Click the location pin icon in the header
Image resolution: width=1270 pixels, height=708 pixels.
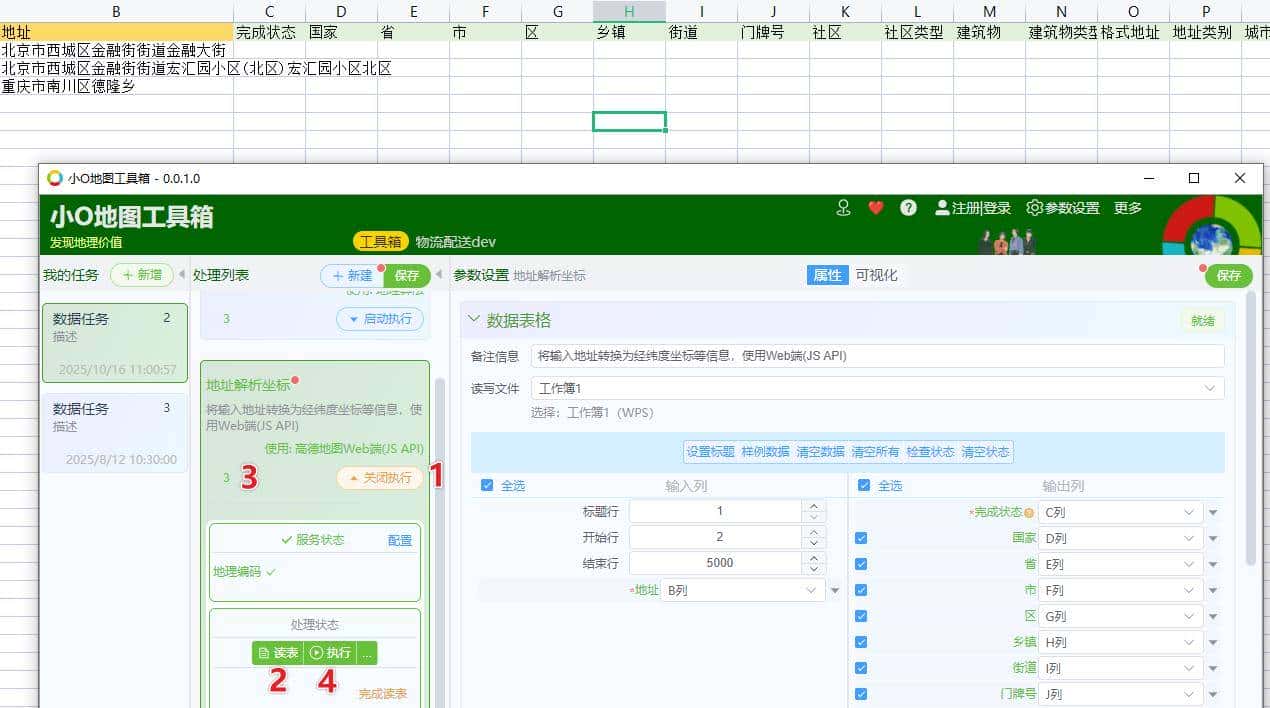(x=843, y=208)
